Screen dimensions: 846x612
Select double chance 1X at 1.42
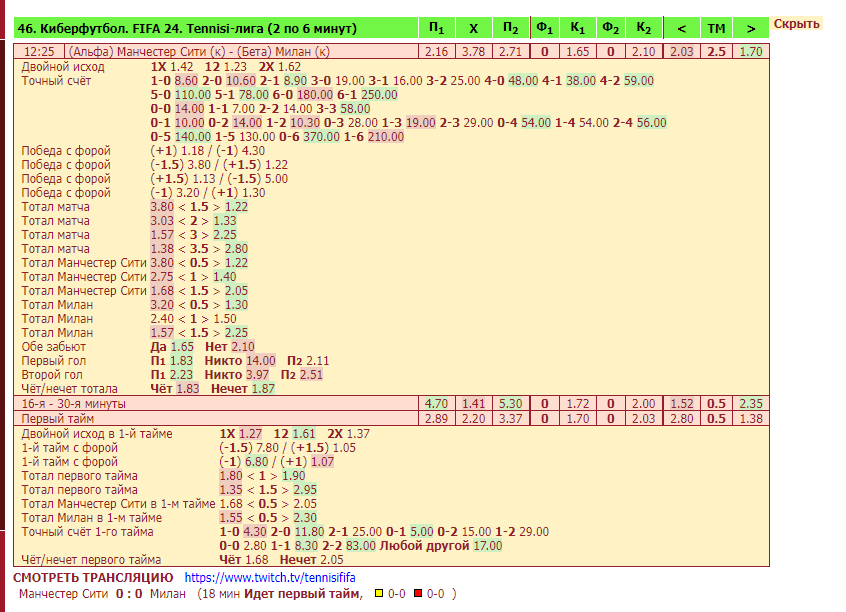pyautogui.click(x=182, y=67)
